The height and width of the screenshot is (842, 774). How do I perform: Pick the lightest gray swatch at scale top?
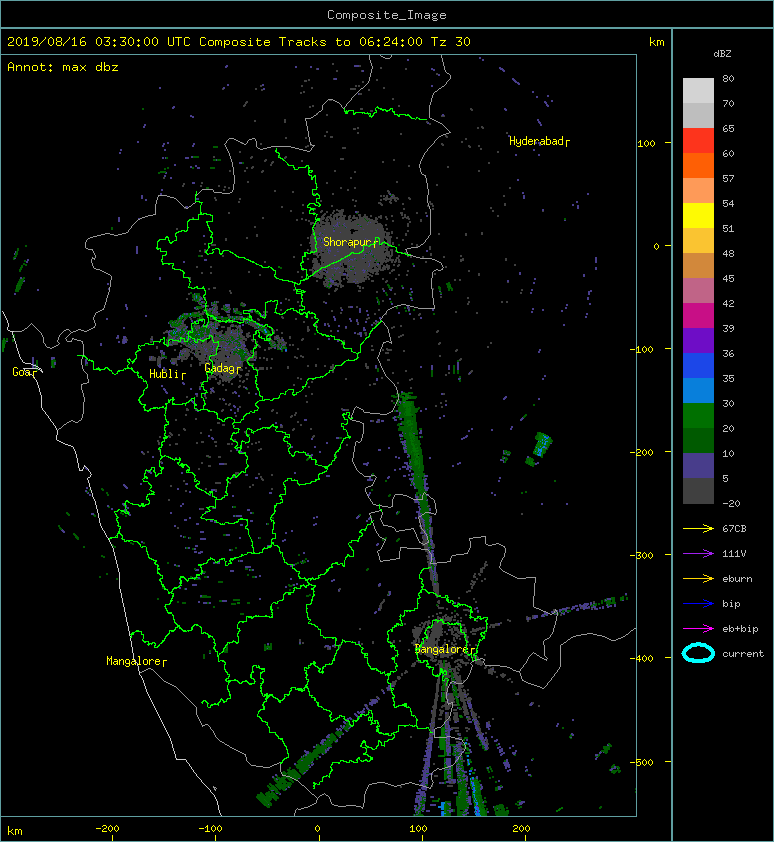698,90
